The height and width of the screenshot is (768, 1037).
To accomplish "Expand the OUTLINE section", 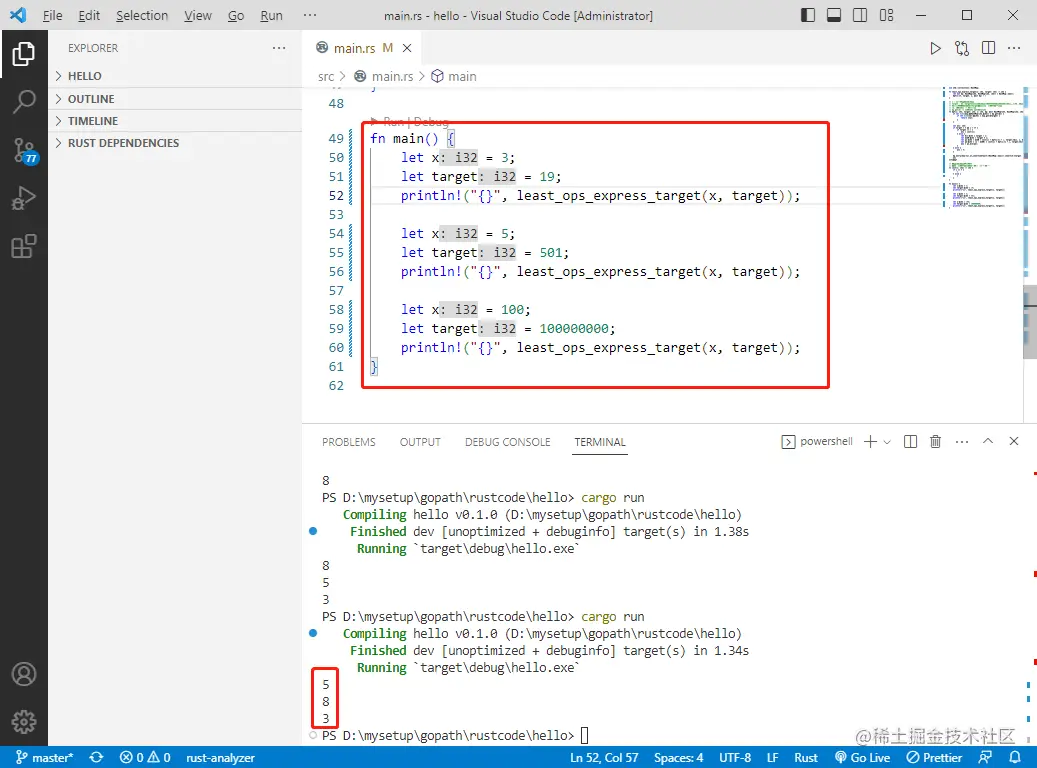I will pyautogui.click(x=175, y=99).
